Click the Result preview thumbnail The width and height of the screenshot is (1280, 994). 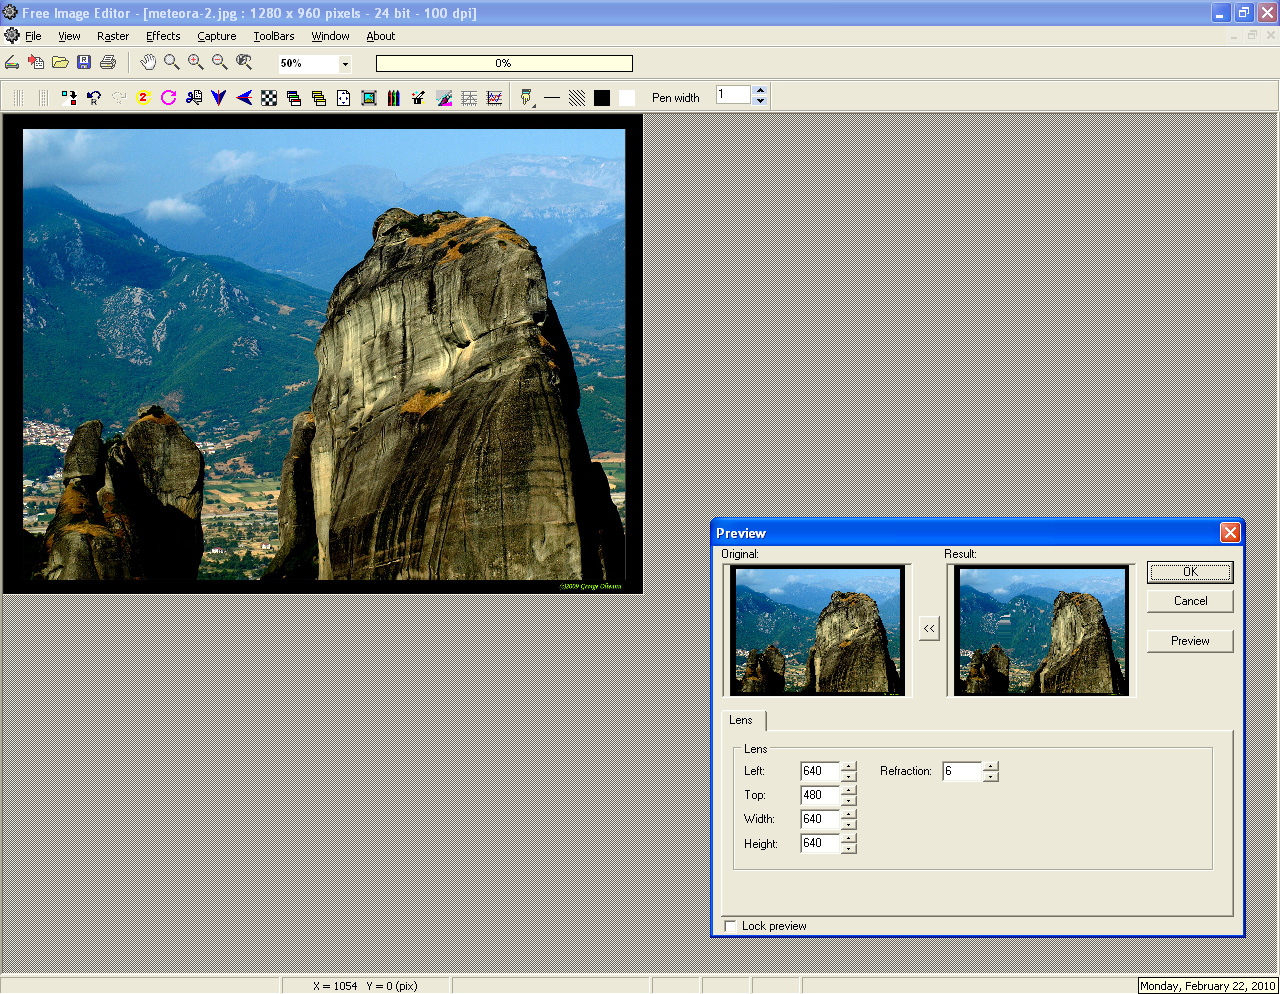(1041, 631)
